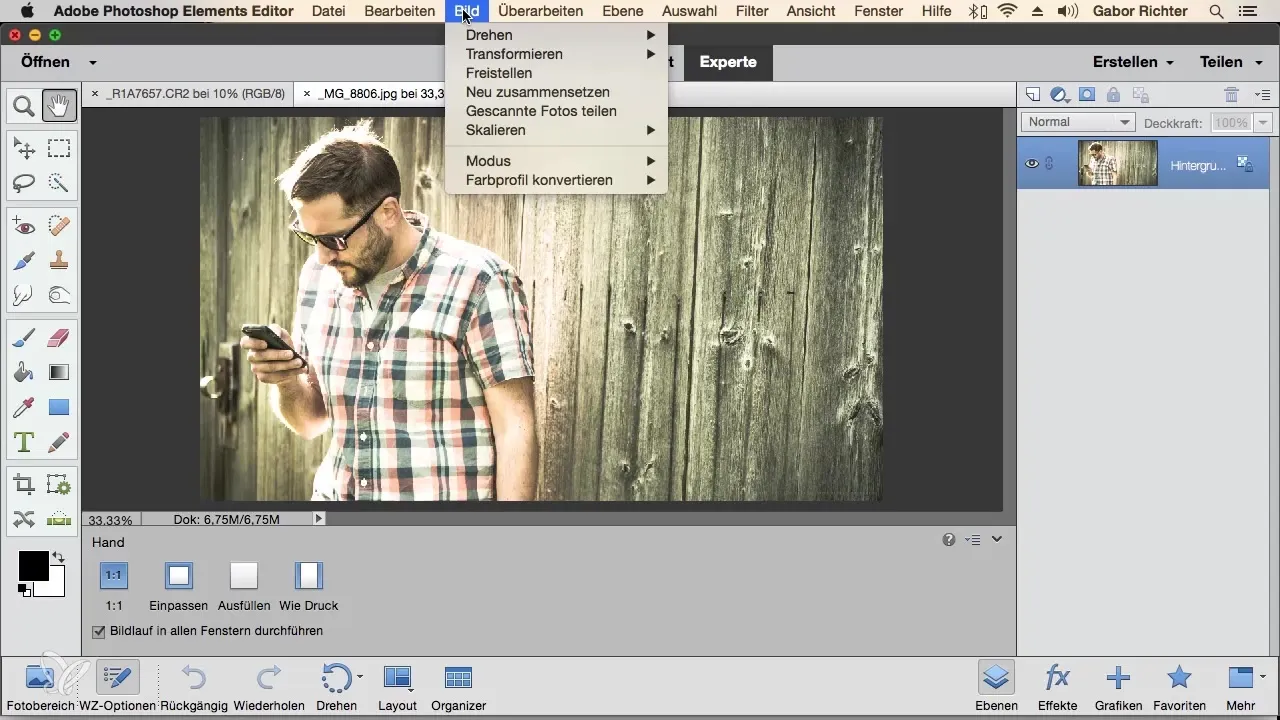Click the lock all pixels icon

click(1113, 95)
